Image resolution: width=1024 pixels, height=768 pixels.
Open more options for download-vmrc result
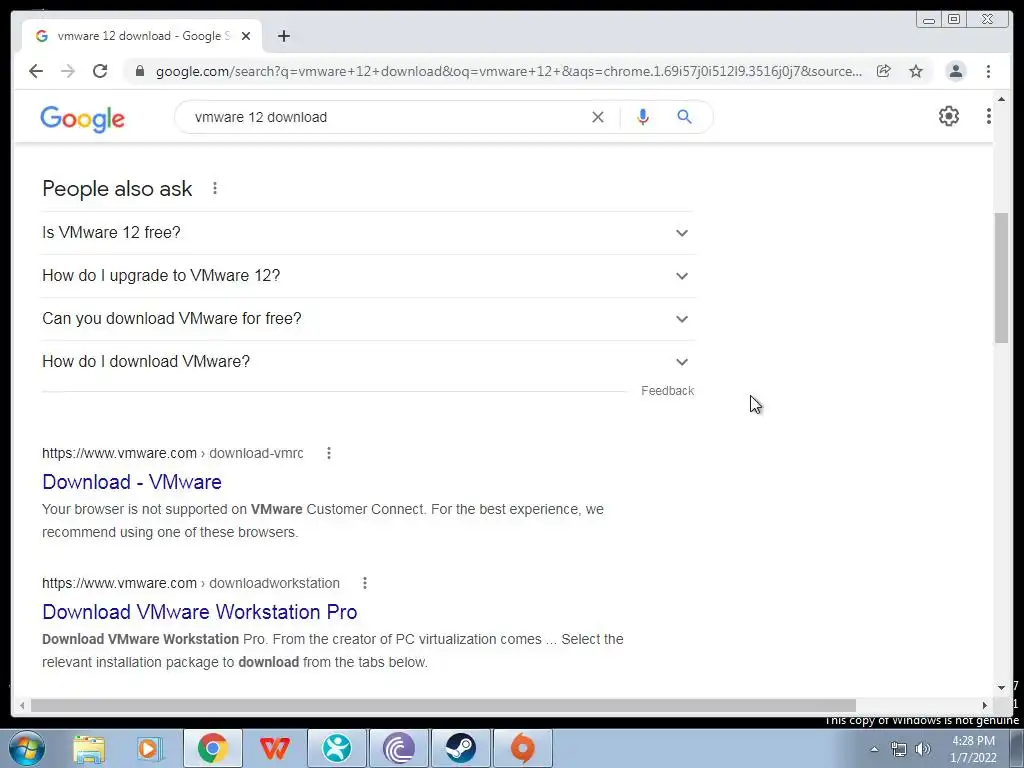[329, 453]
